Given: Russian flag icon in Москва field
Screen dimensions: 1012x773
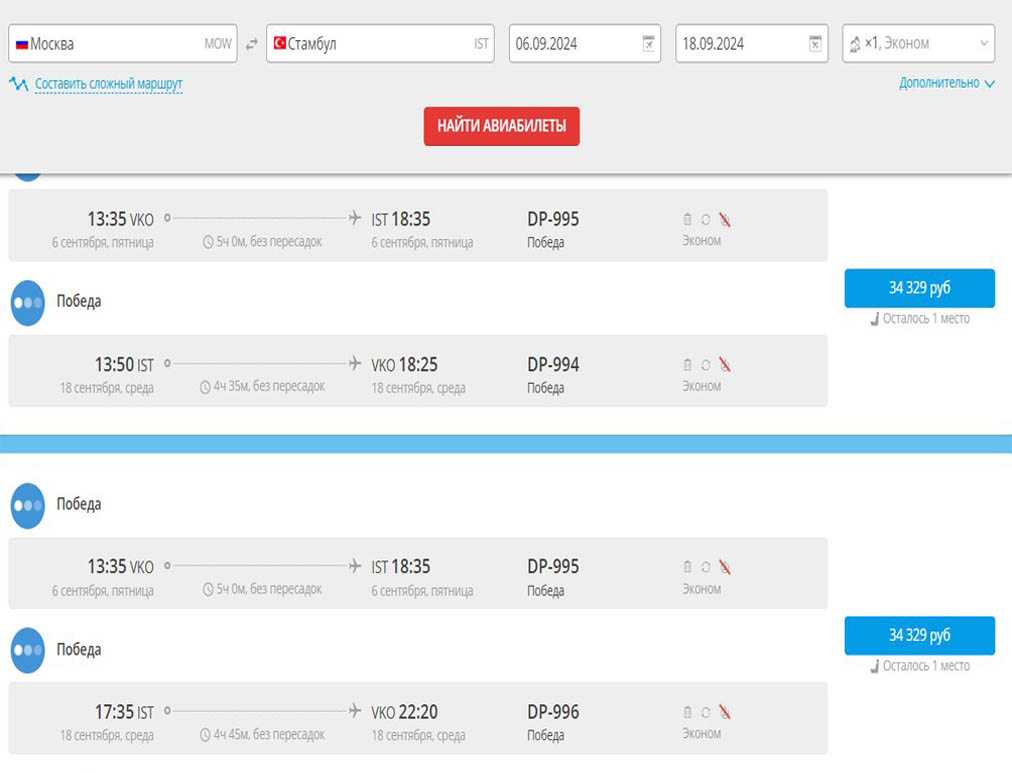Looking at the screenshot, I should click(22, 44).
